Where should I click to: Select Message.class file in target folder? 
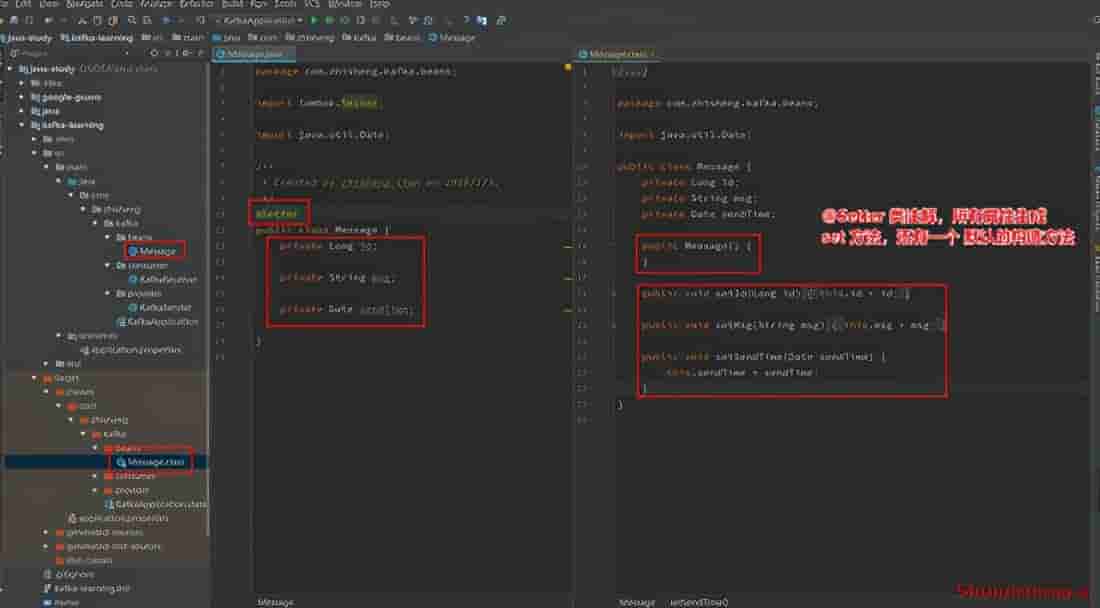(152, 462)
